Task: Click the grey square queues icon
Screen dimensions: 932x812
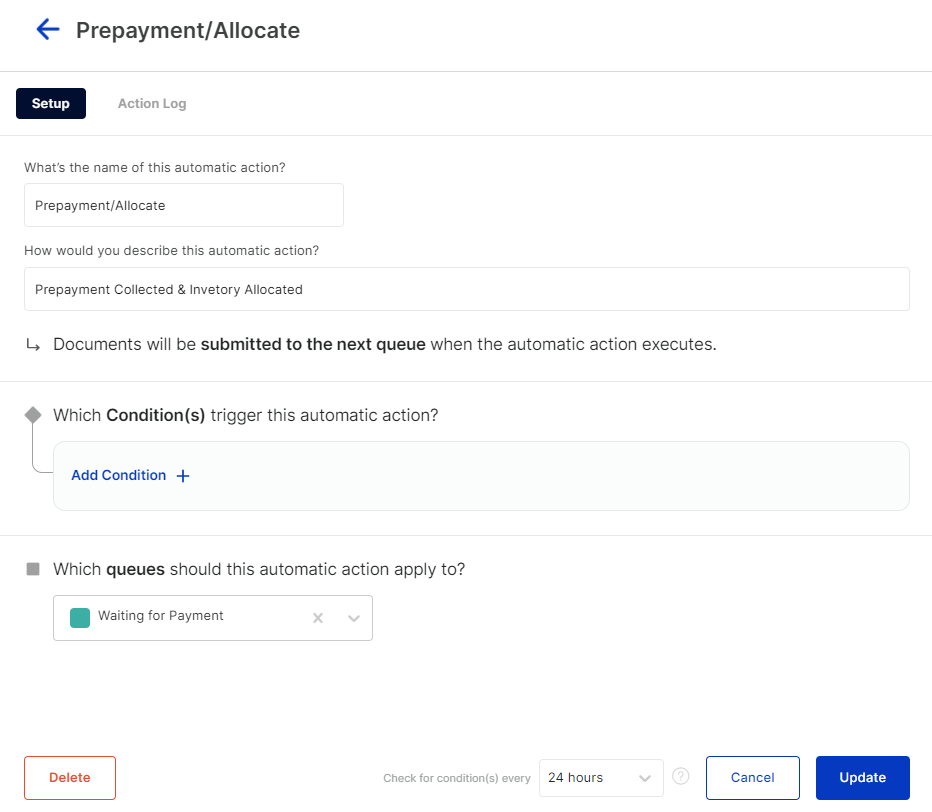Action: click(33, 569)
